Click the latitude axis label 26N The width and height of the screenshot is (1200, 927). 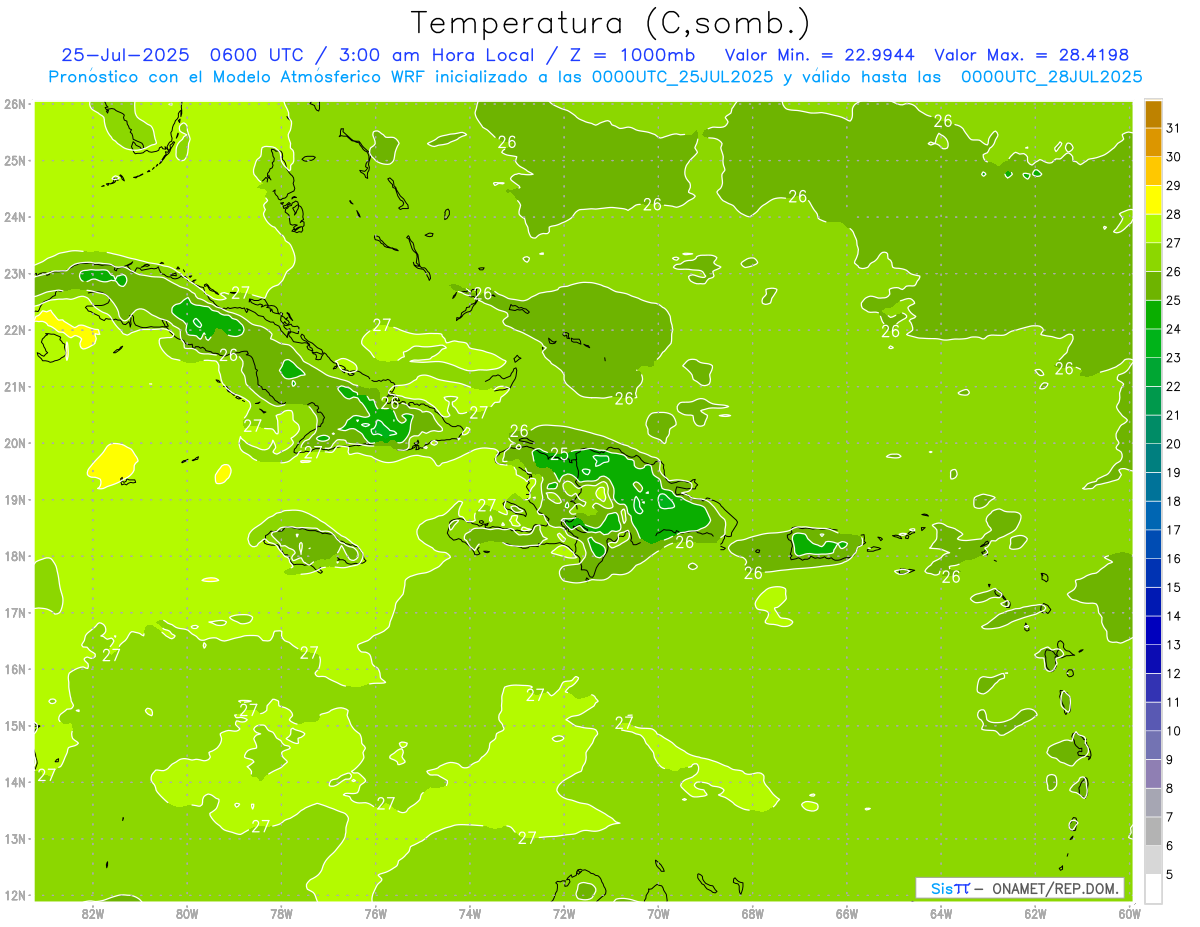tap(15, 104)
